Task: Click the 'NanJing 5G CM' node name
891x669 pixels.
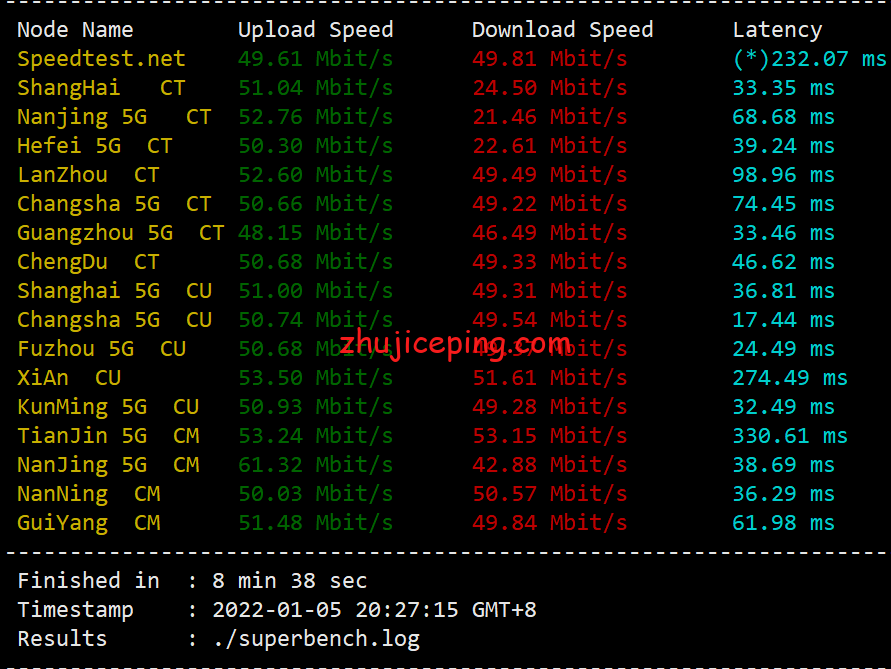Action: click(x=108, y=464)
